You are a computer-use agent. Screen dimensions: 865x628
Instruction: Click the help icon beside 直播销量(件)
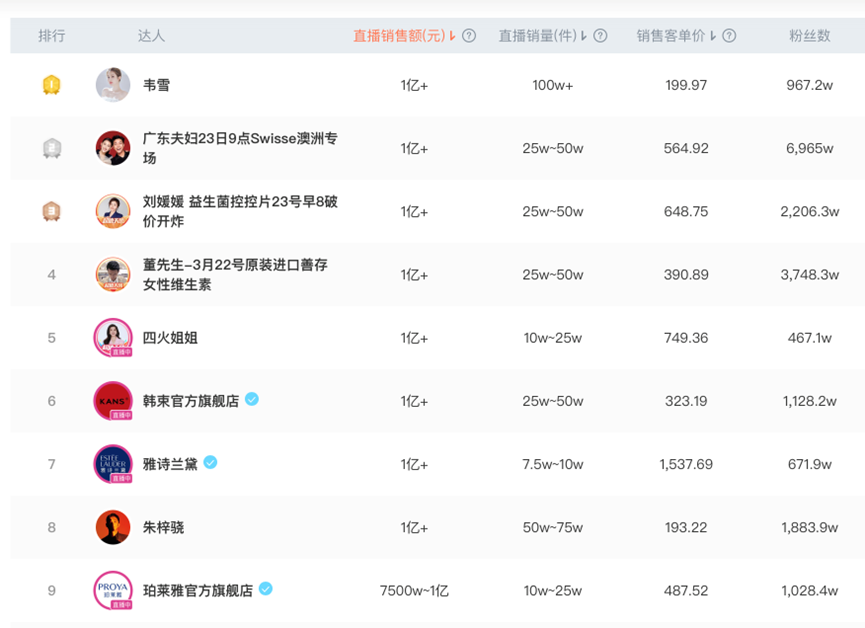click(600, 36)
